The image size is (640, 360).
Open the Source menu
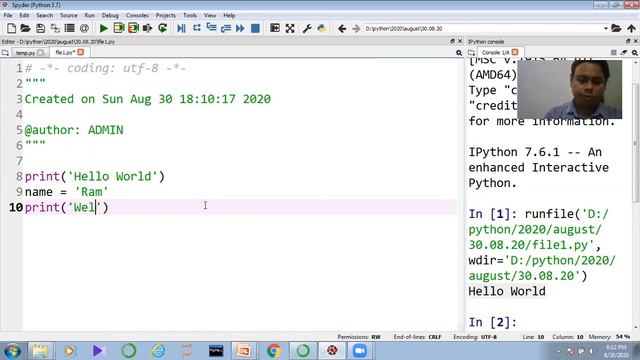(x=69, y=15)
